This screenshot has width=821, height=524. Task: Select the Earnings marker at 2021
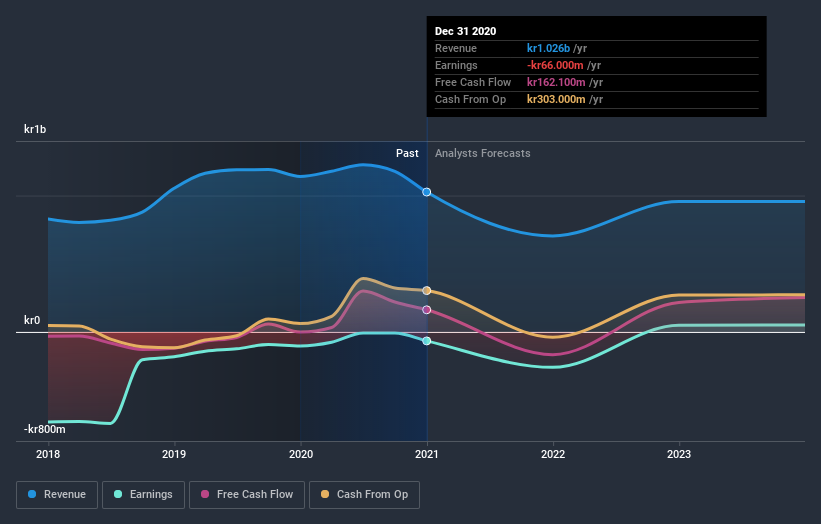point(427,341)
